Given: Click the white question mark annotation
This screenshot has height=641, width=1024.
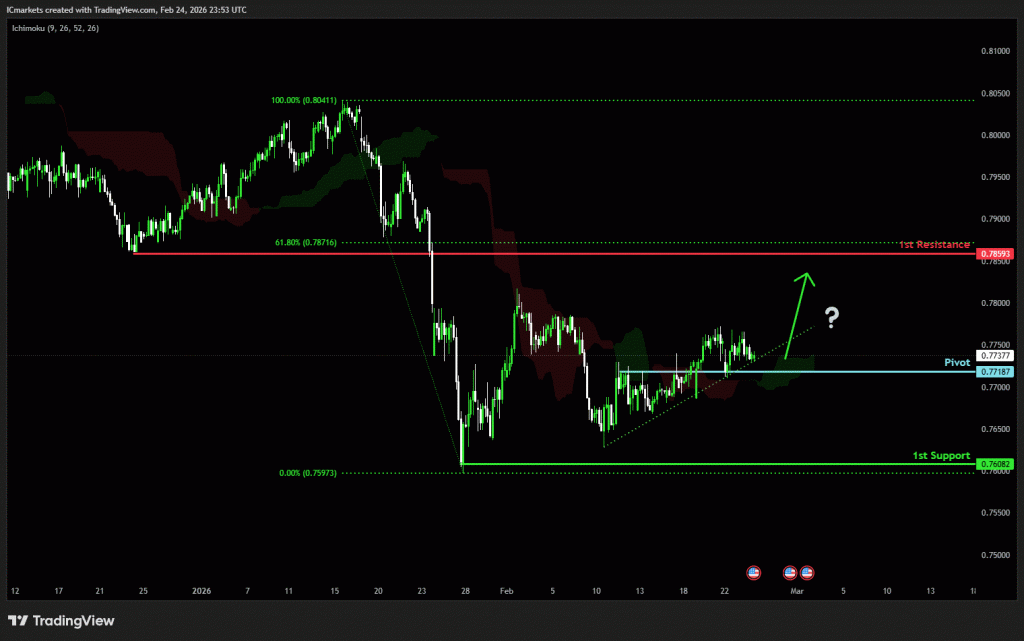Looking at the screenshot, I should (x=831, y=319).
